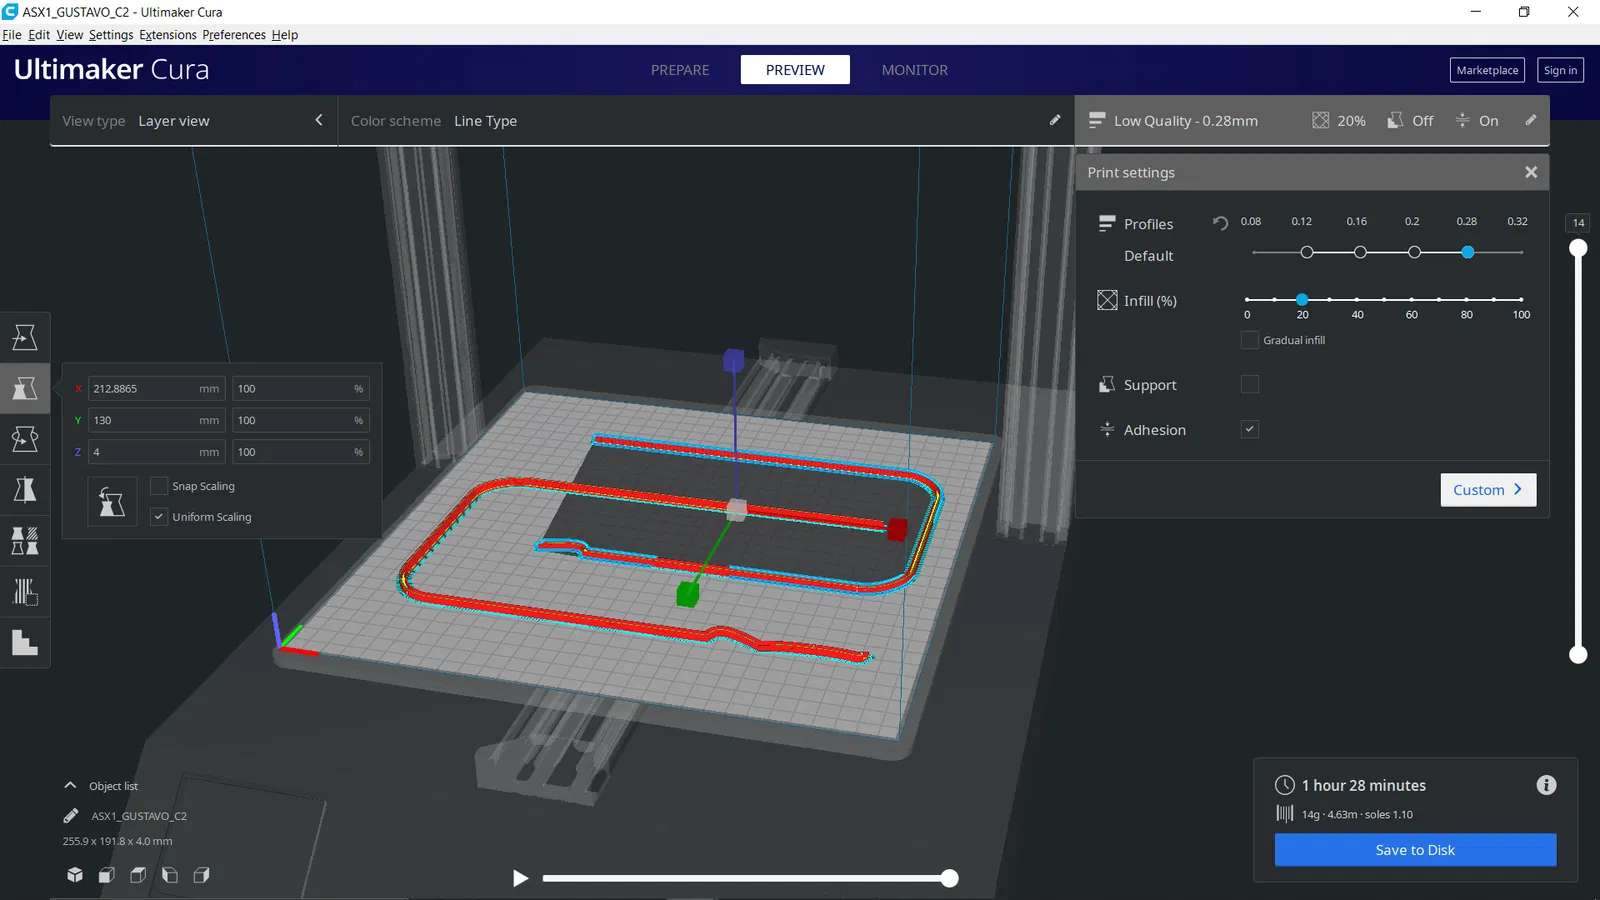Close the Print settings panel

(1531, 172)
